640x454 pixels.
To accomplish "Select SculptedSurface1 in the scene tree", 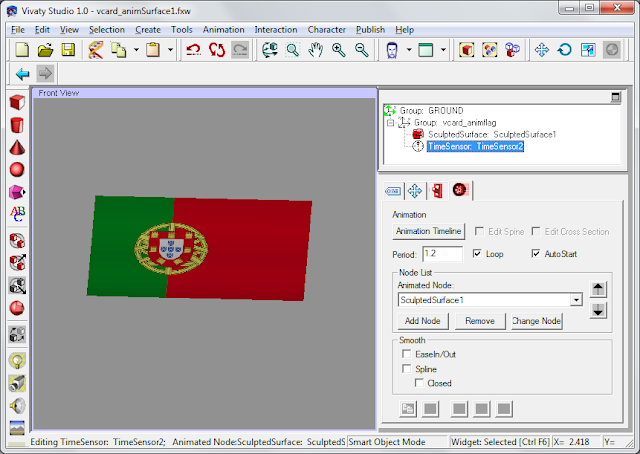I will (492, 134).
